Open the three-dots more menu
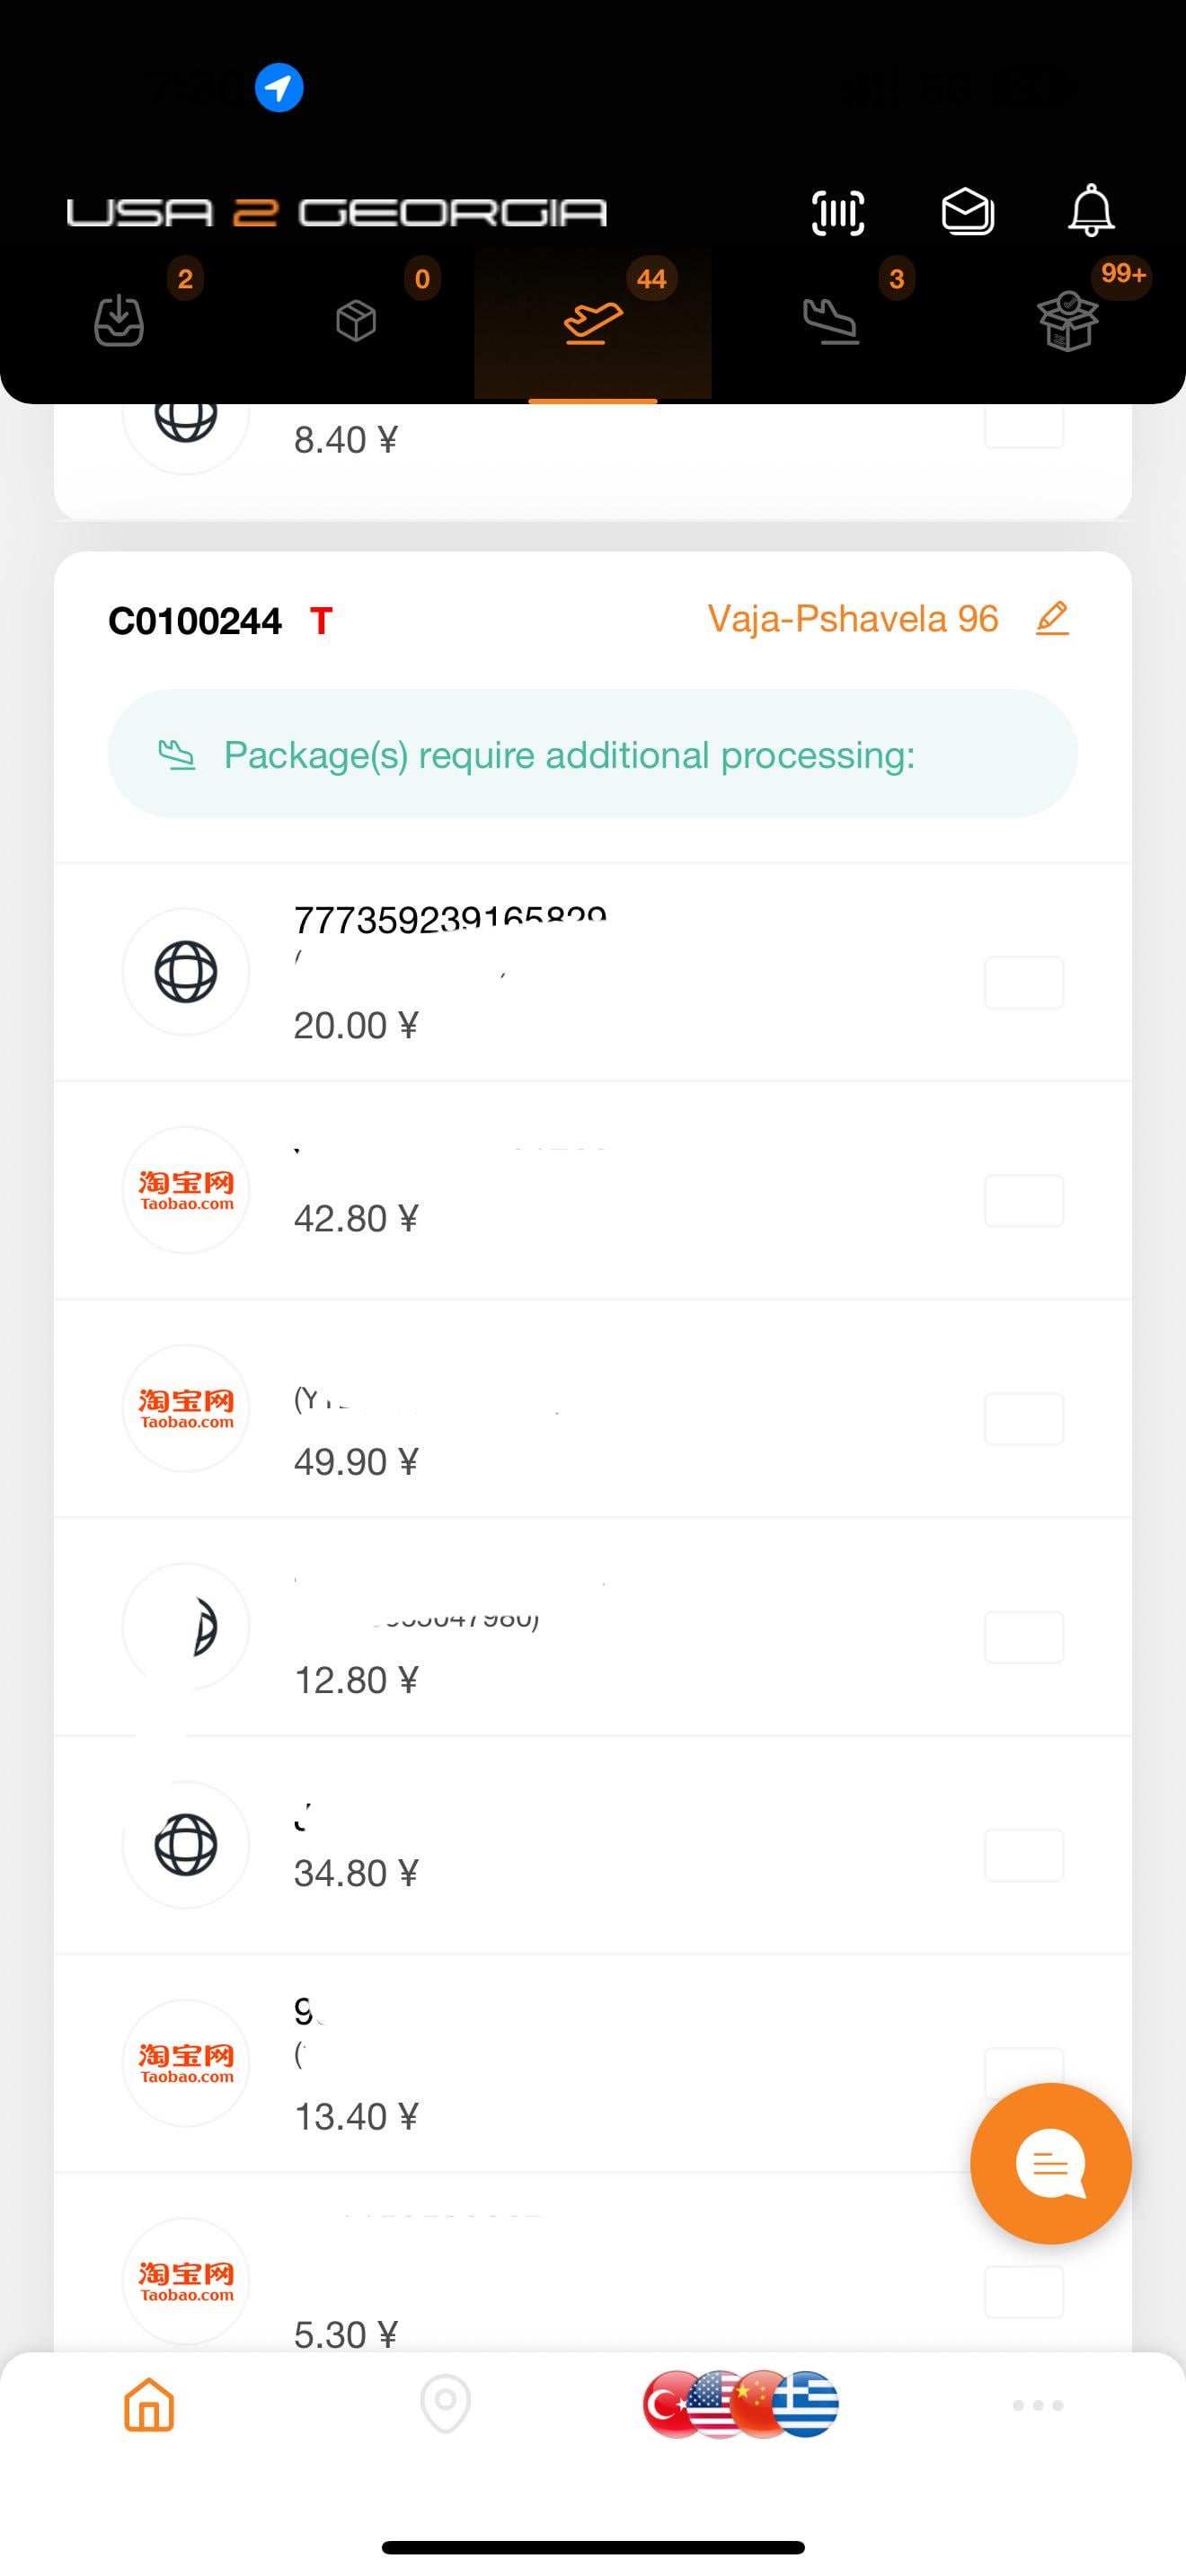The height and width of the screenshot is (2576, 1186). [1037, 2405]
